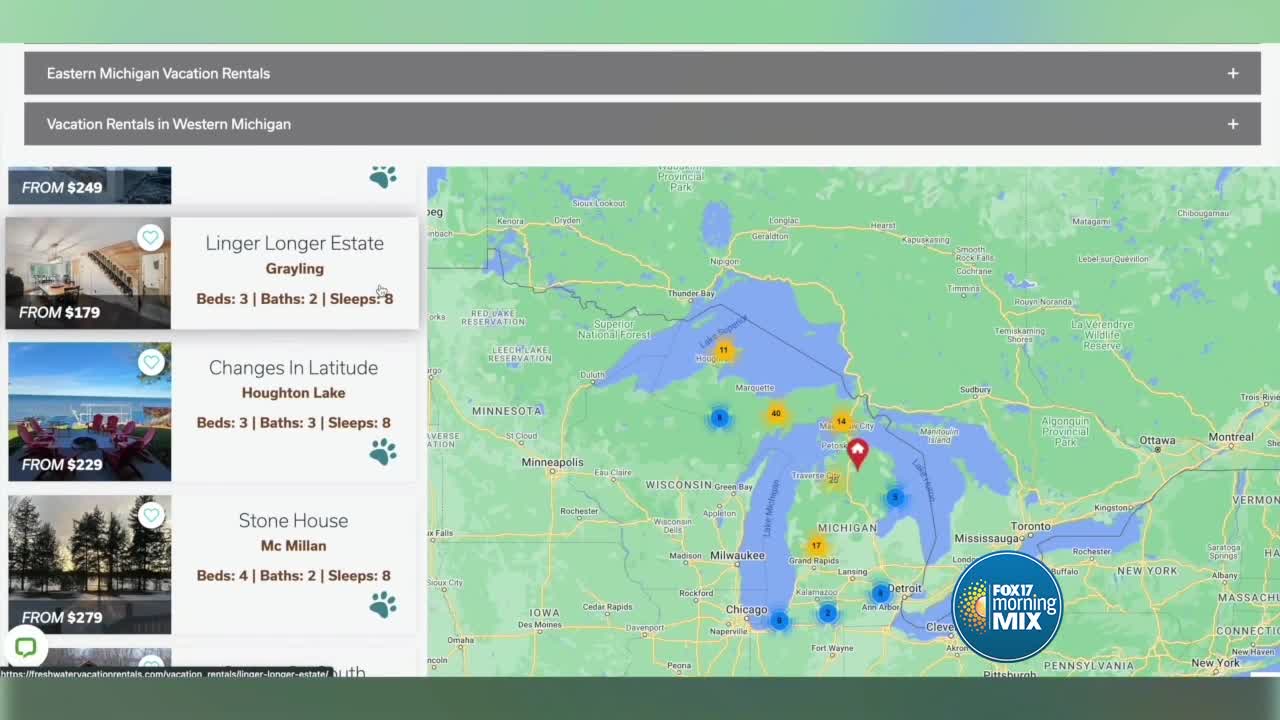Toggle favorite heart on Changes In Latitude
The image size is (1280, 720).
151,362
